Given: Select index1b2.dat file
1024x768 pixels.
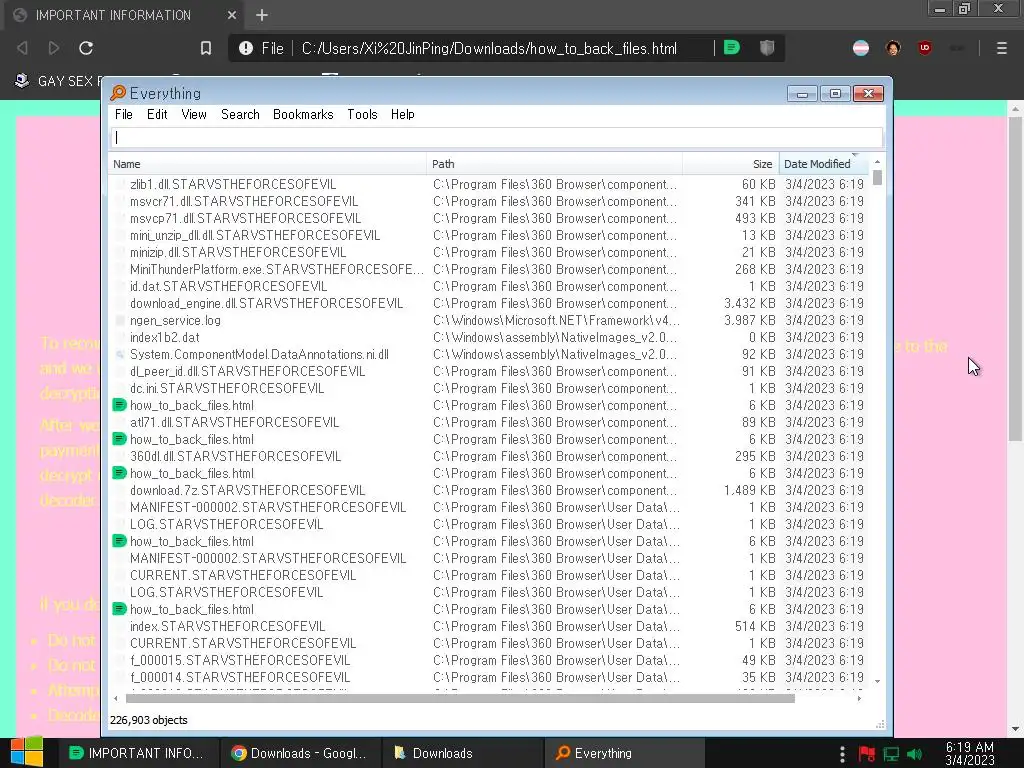Looking at the screenshot, I should [x=165, y=338].
